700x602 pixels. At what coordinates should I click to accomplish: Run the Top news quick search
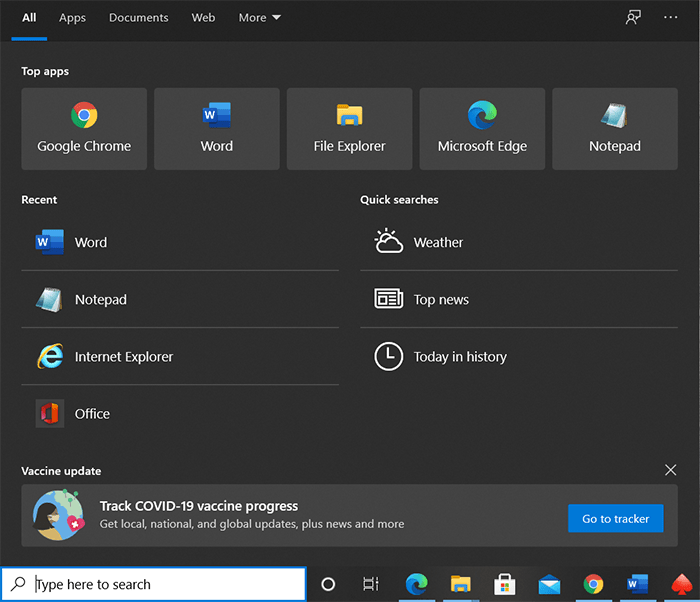pos(519,299)
